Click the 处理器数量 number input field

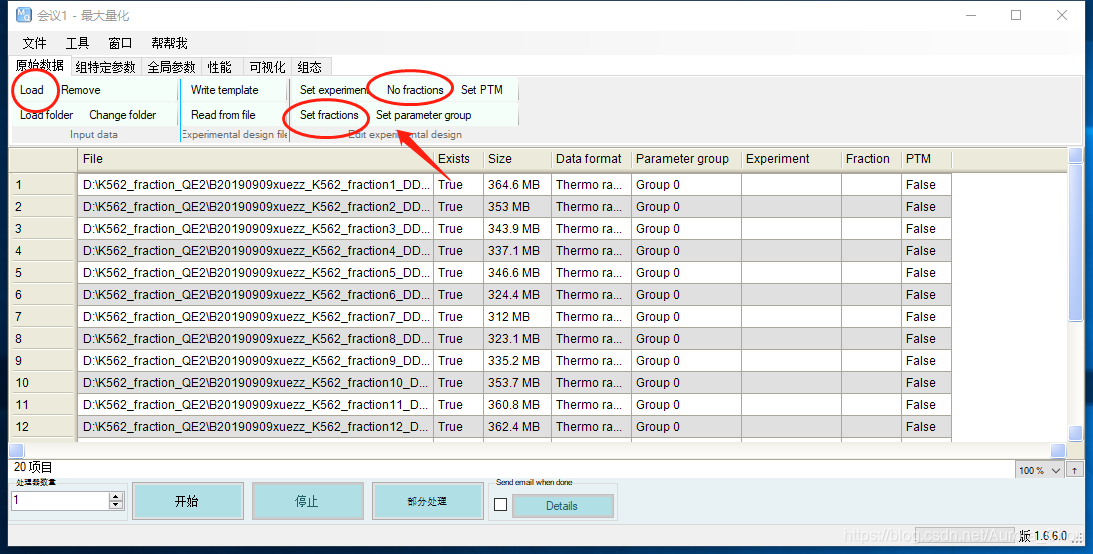(60, 500)
